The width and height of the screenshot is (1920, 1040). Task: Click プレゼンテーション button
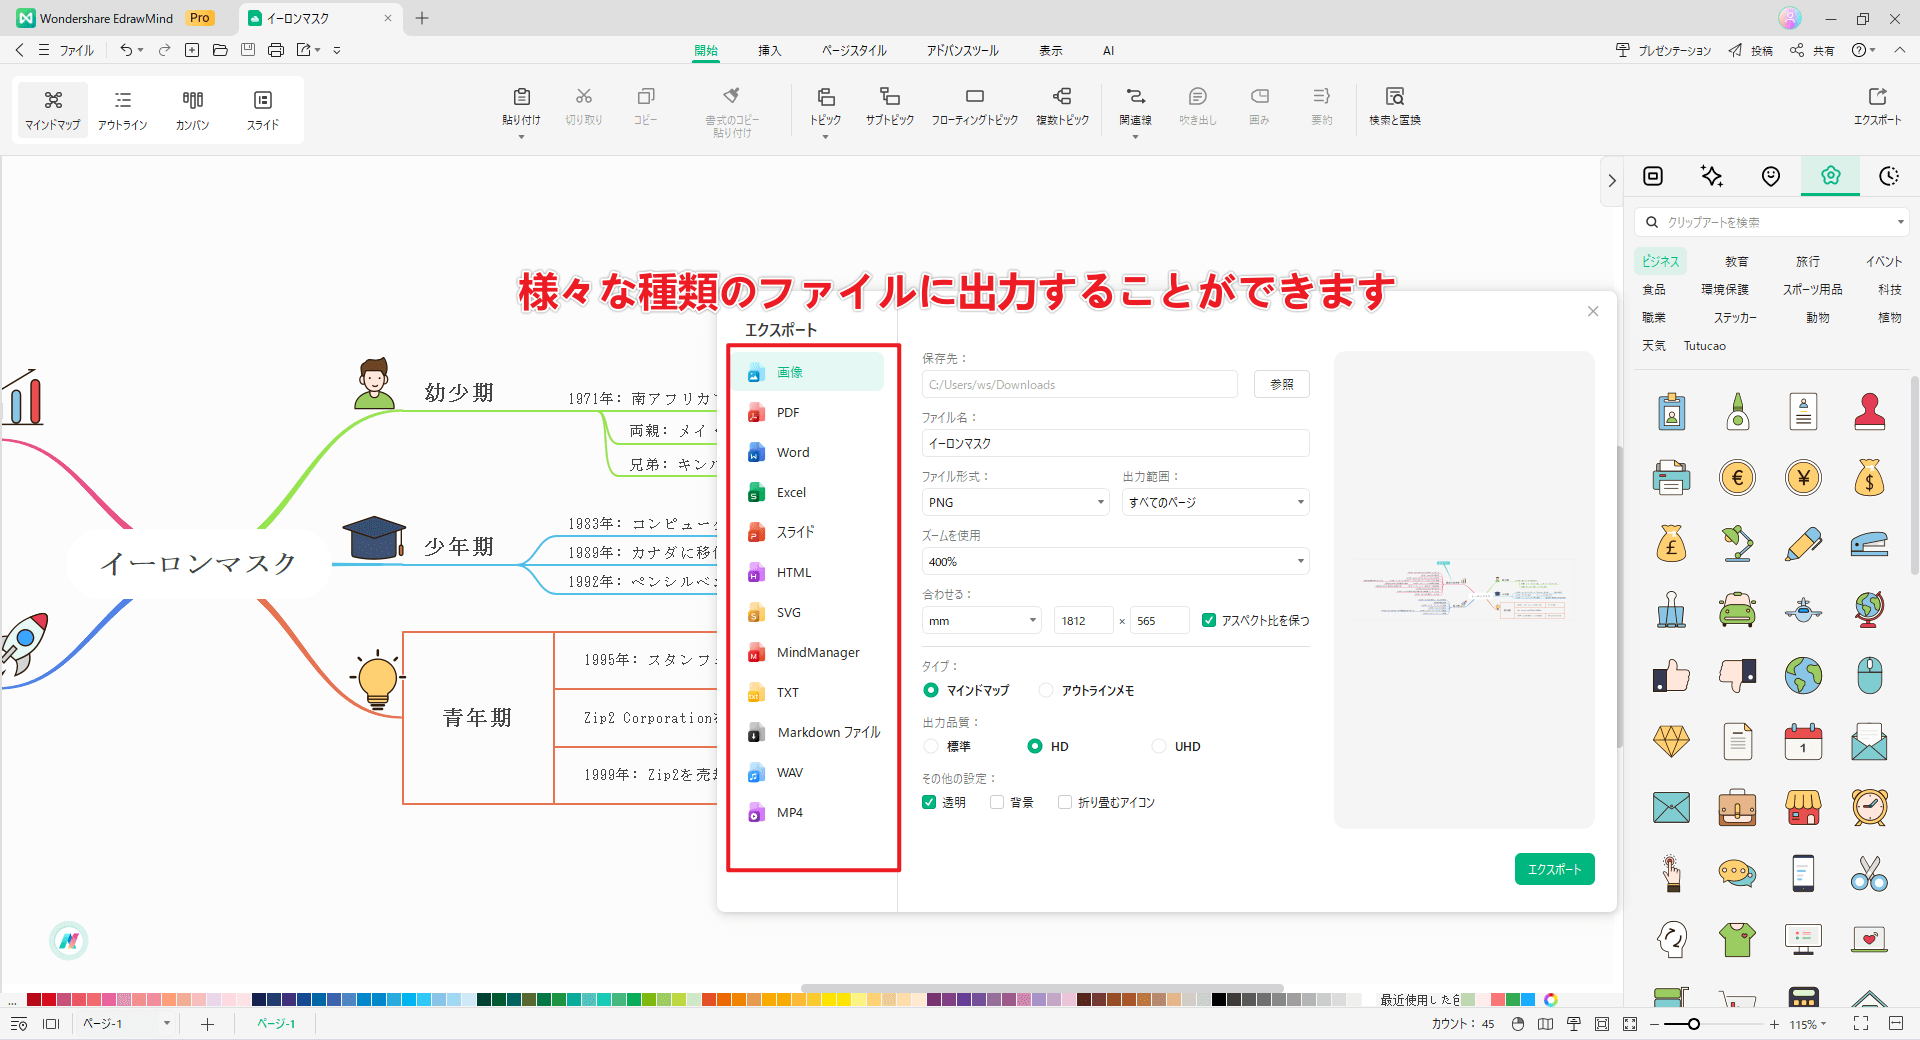(x=1664, y=50)
